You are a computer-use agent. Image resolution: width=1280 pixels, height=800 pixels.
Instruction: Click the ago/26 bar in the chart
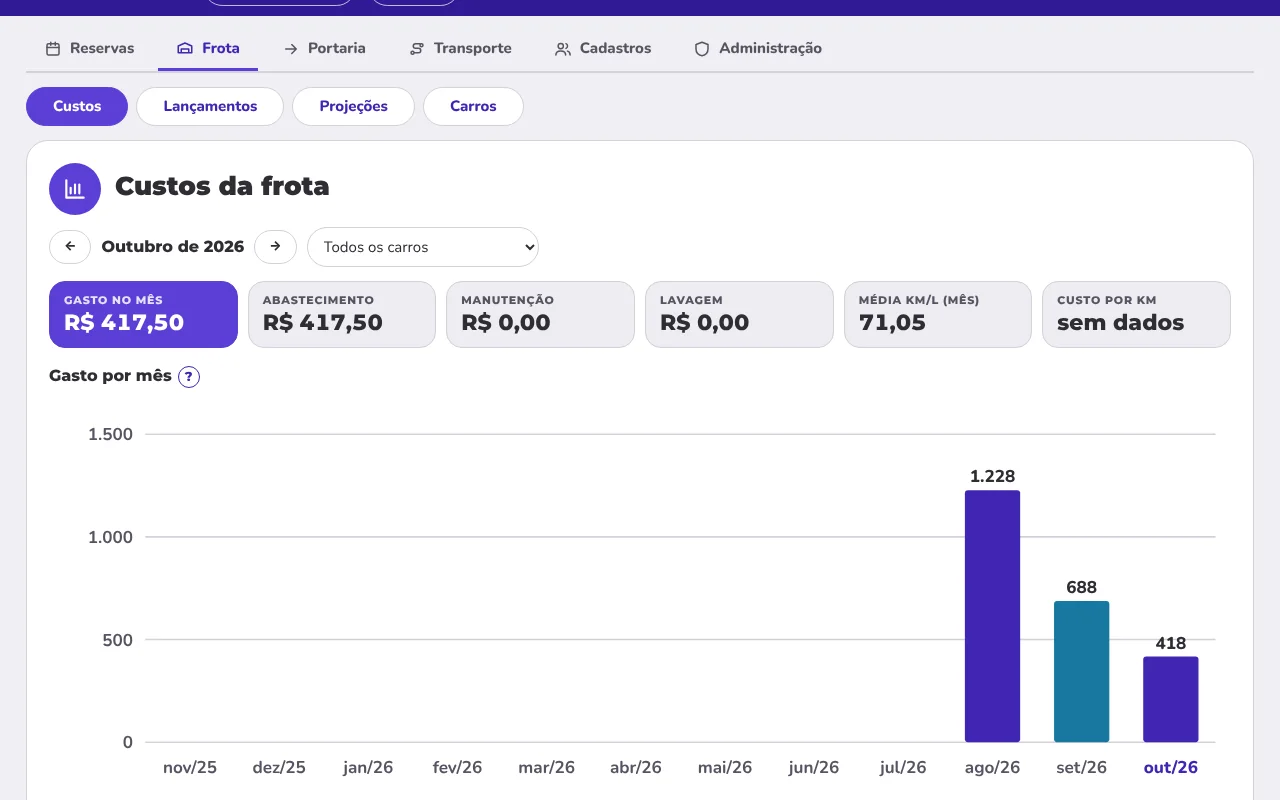tap(992, 616)
